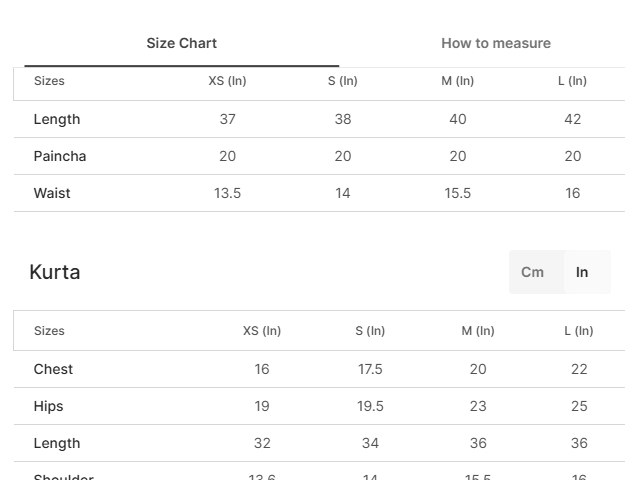Image resolution: width=625 pixels, height=480 pixels.
Task: Select the M (In) header in Kurta table
Action: 478,331
